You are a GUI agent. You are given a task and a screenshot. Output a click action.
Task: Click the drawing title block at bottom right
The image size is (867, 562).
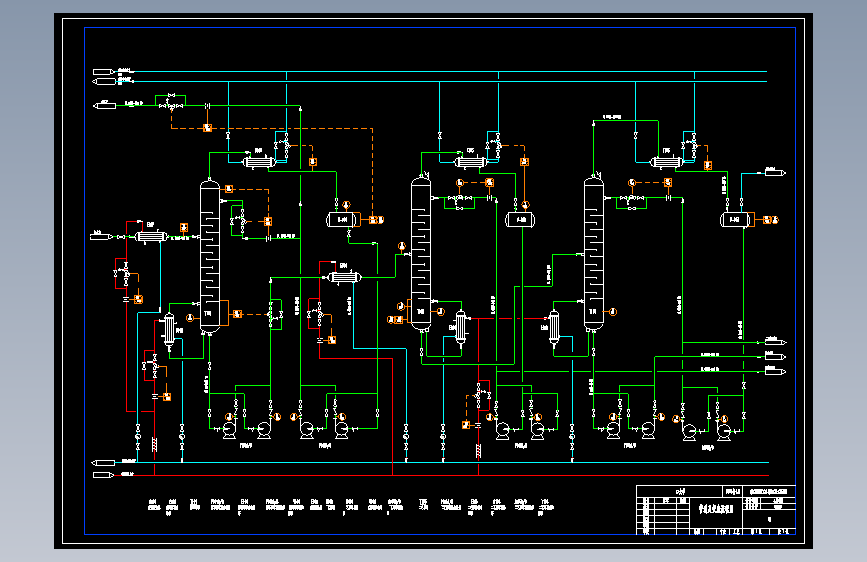click(x=716, y=510)
